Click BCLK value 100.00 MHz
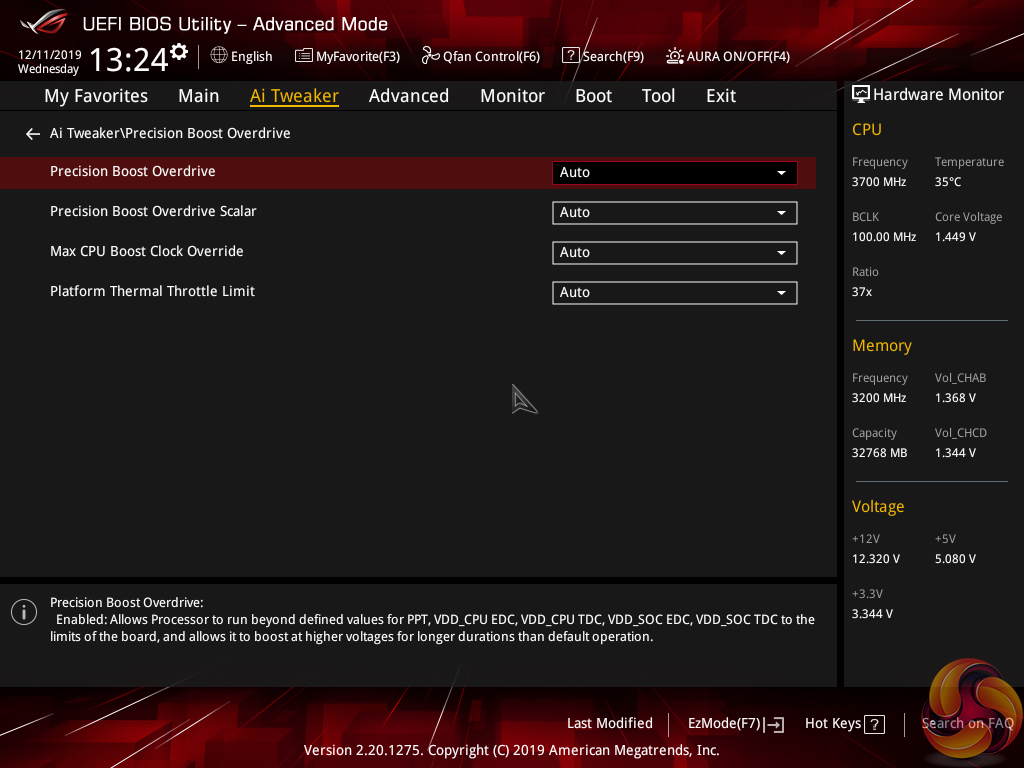 pos(884,237)
